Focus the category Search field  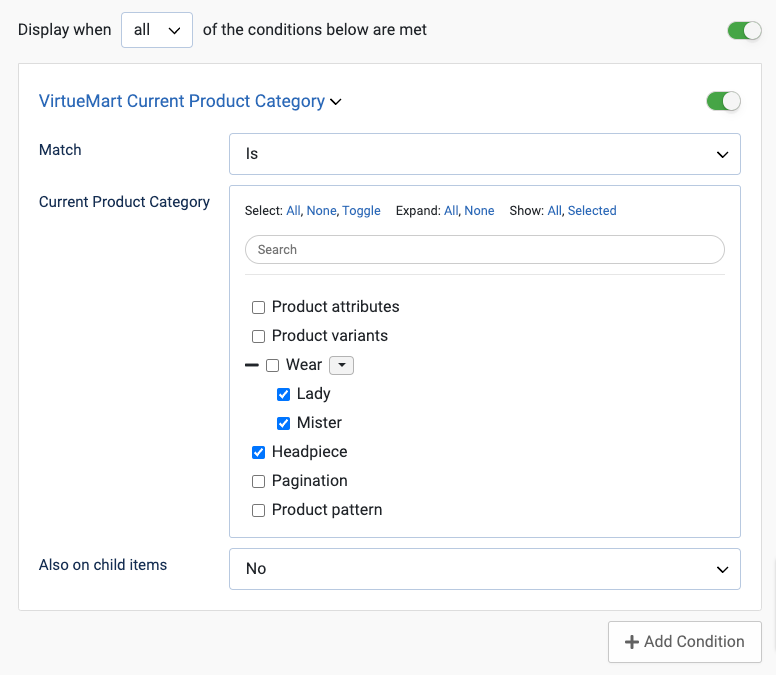pos(485,249)
